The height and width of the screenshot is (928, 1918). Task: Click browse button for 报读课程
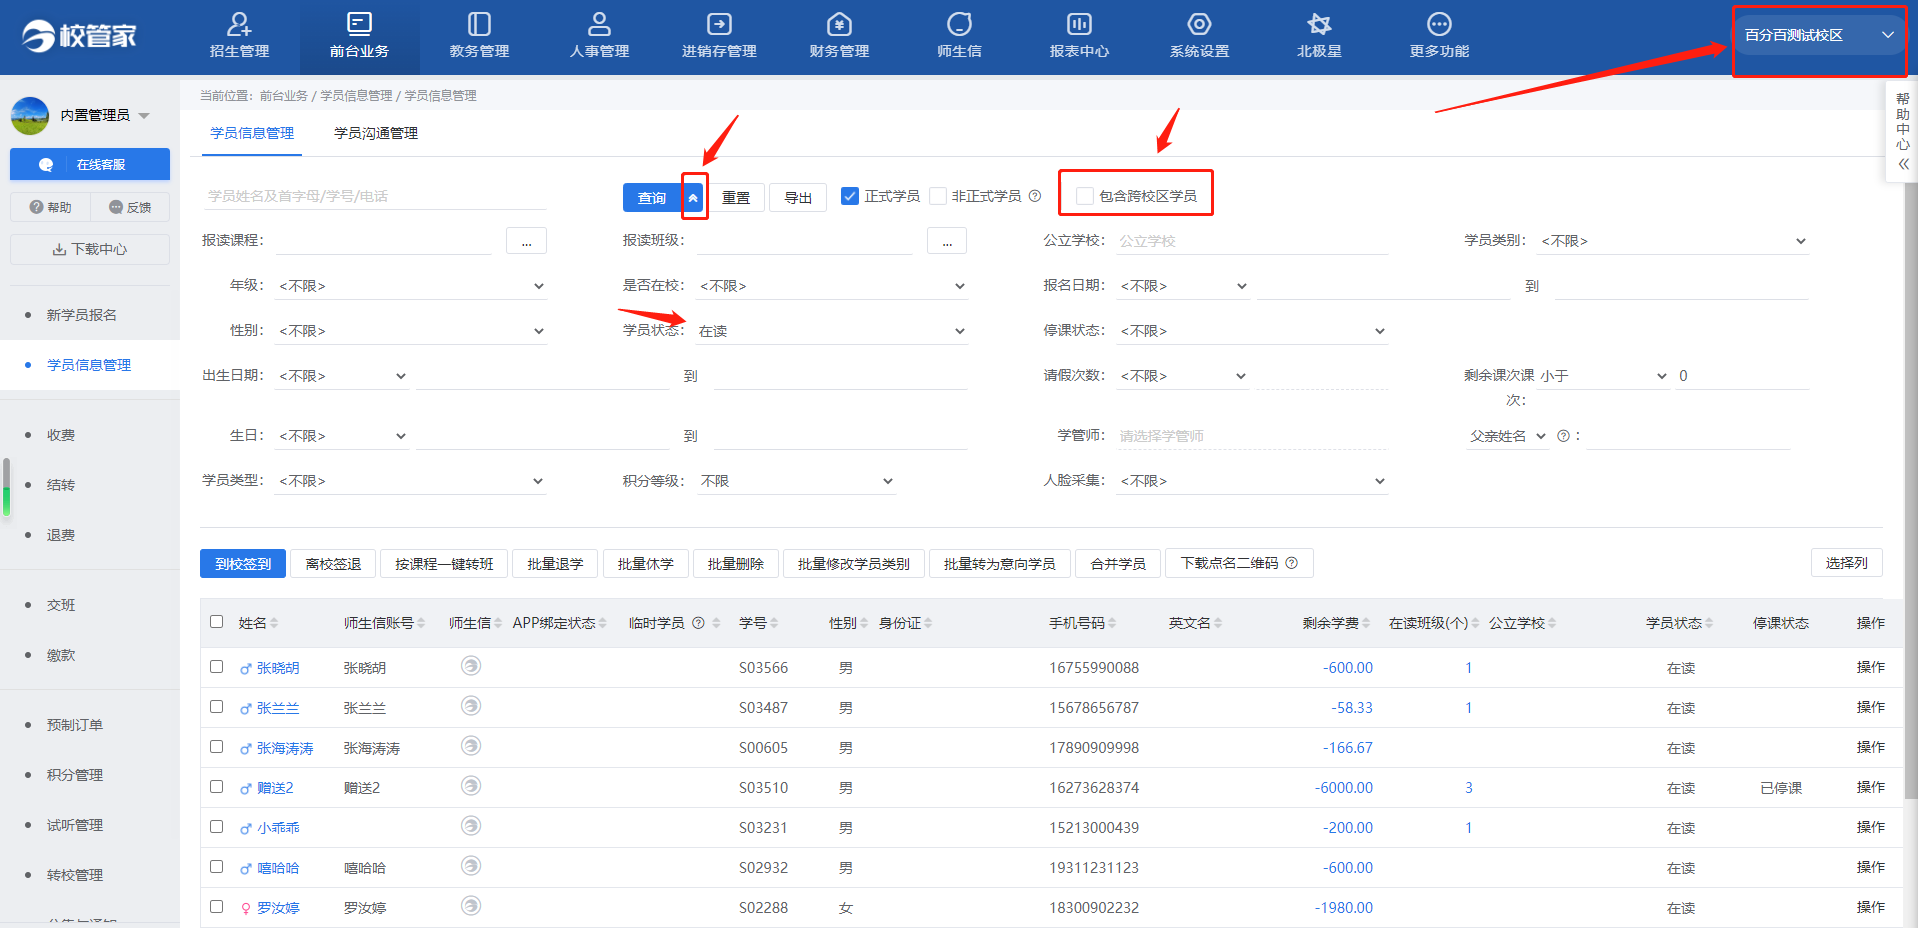pyautogui.click(x=526, y=241)
